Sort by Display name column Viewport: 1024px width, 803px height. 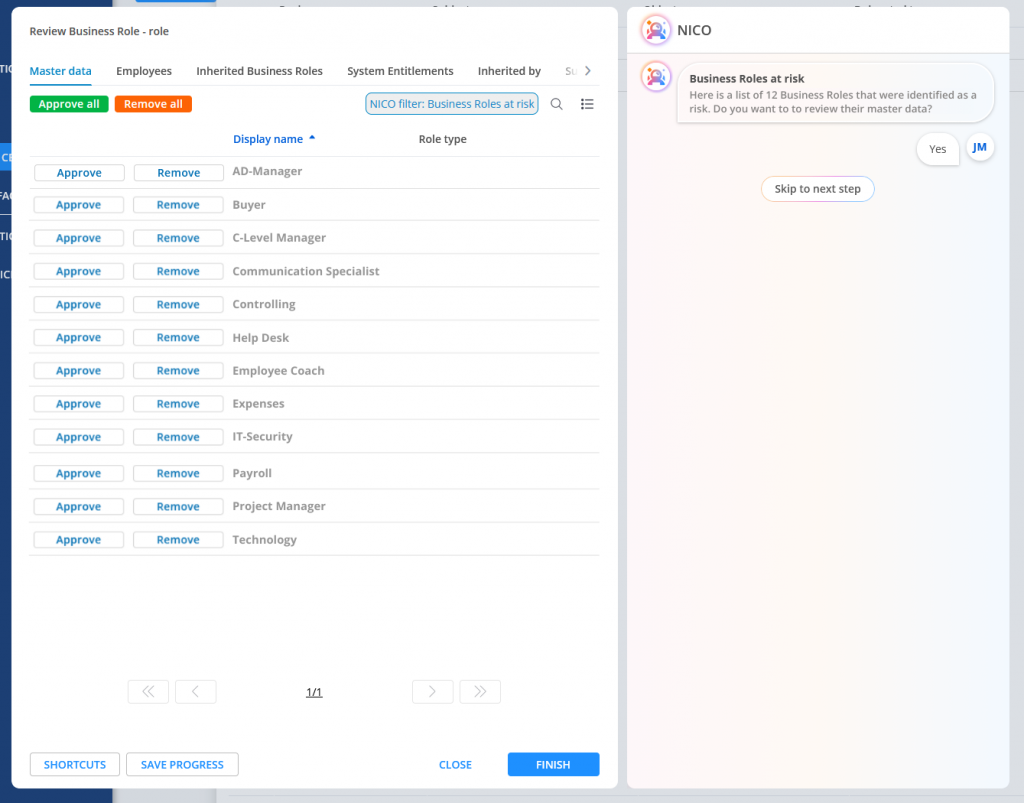point(268,139)
